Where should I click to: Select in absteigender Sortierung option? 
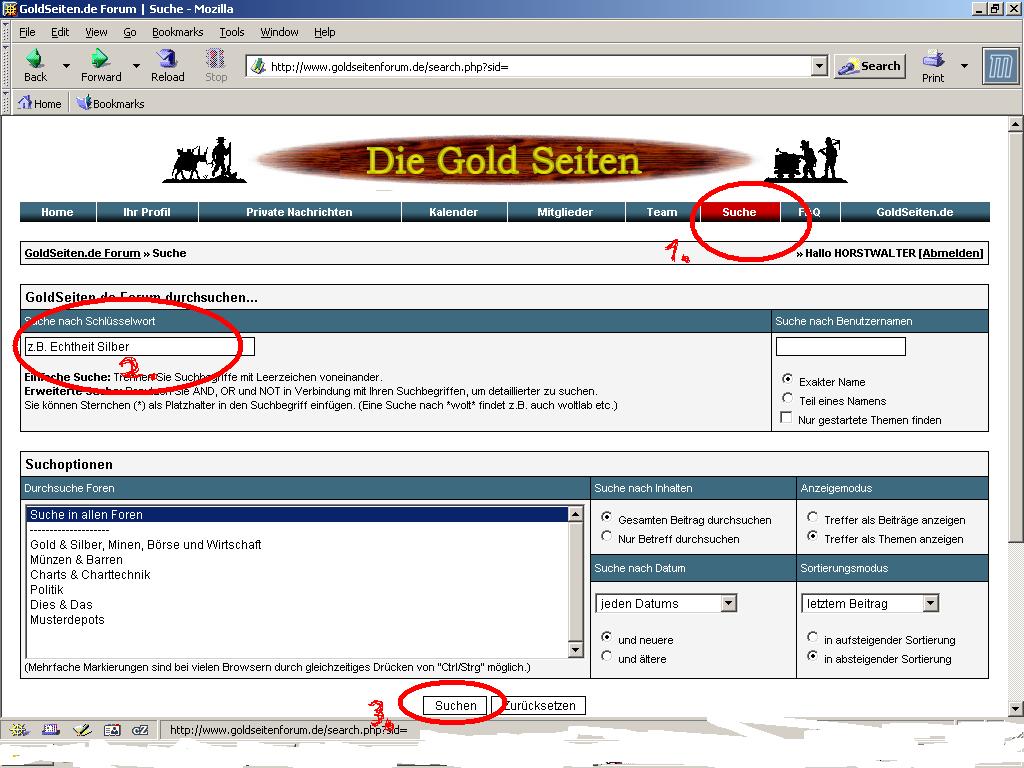click(812, 656)
